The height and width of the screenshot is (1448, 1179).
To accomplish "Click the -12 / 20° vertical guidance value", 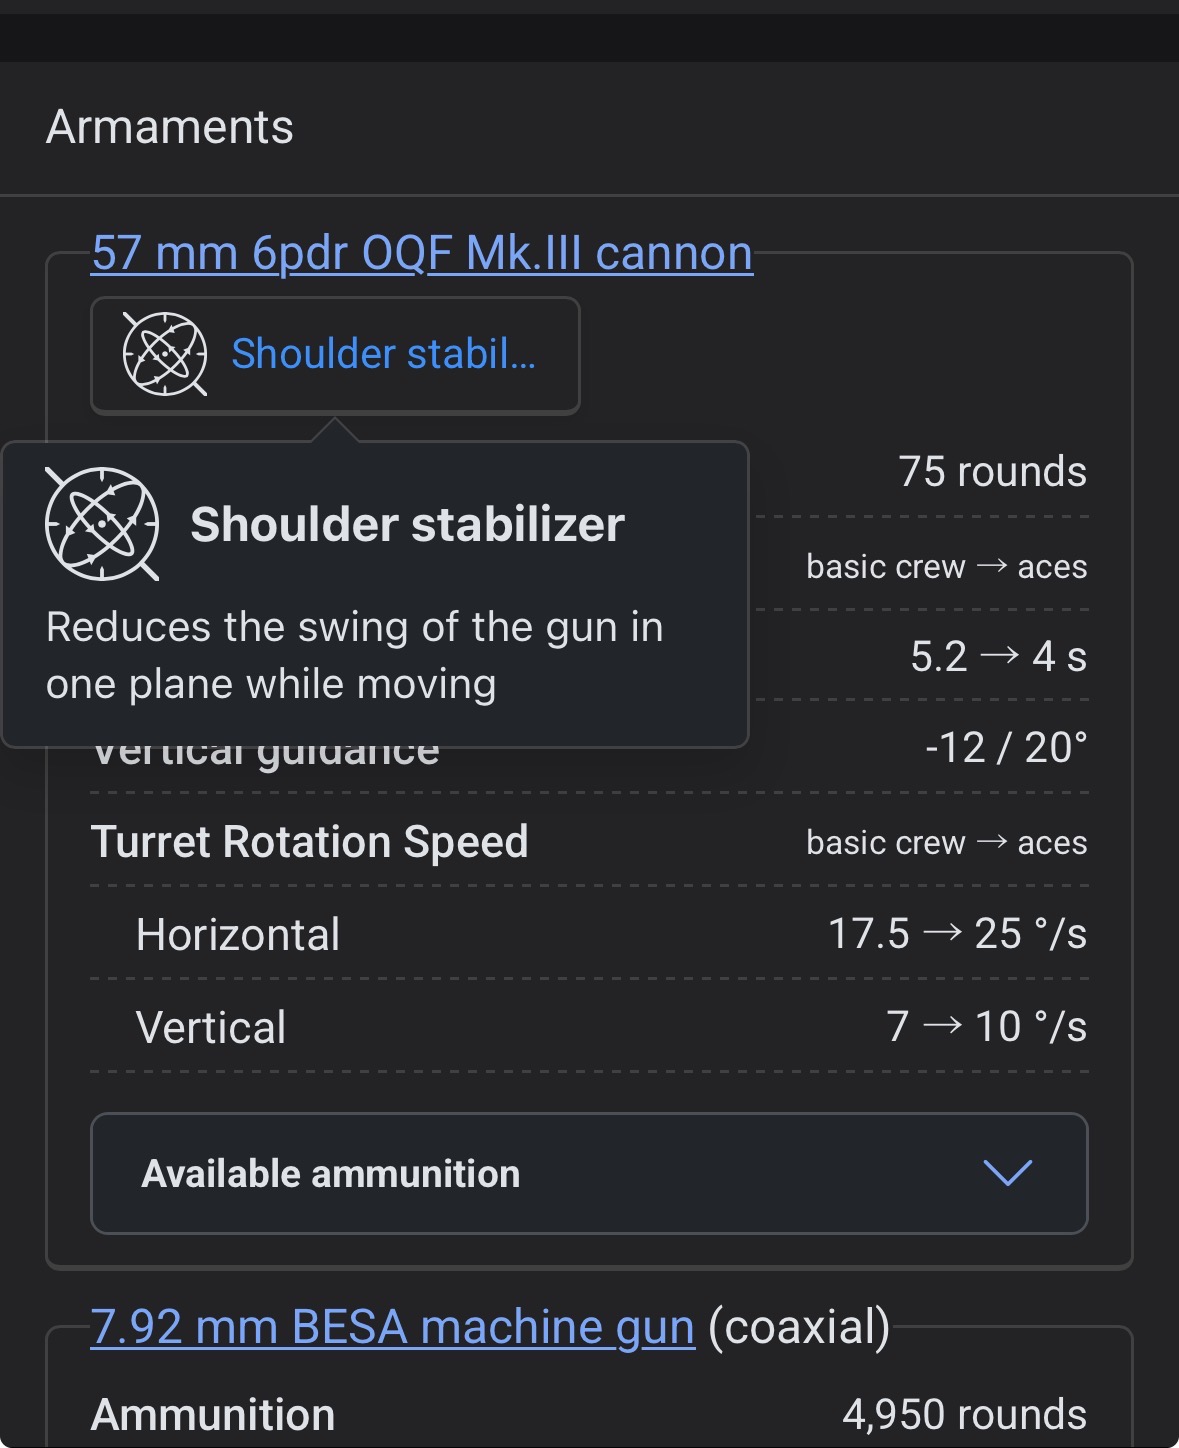I will click(x=1005, y=748).
